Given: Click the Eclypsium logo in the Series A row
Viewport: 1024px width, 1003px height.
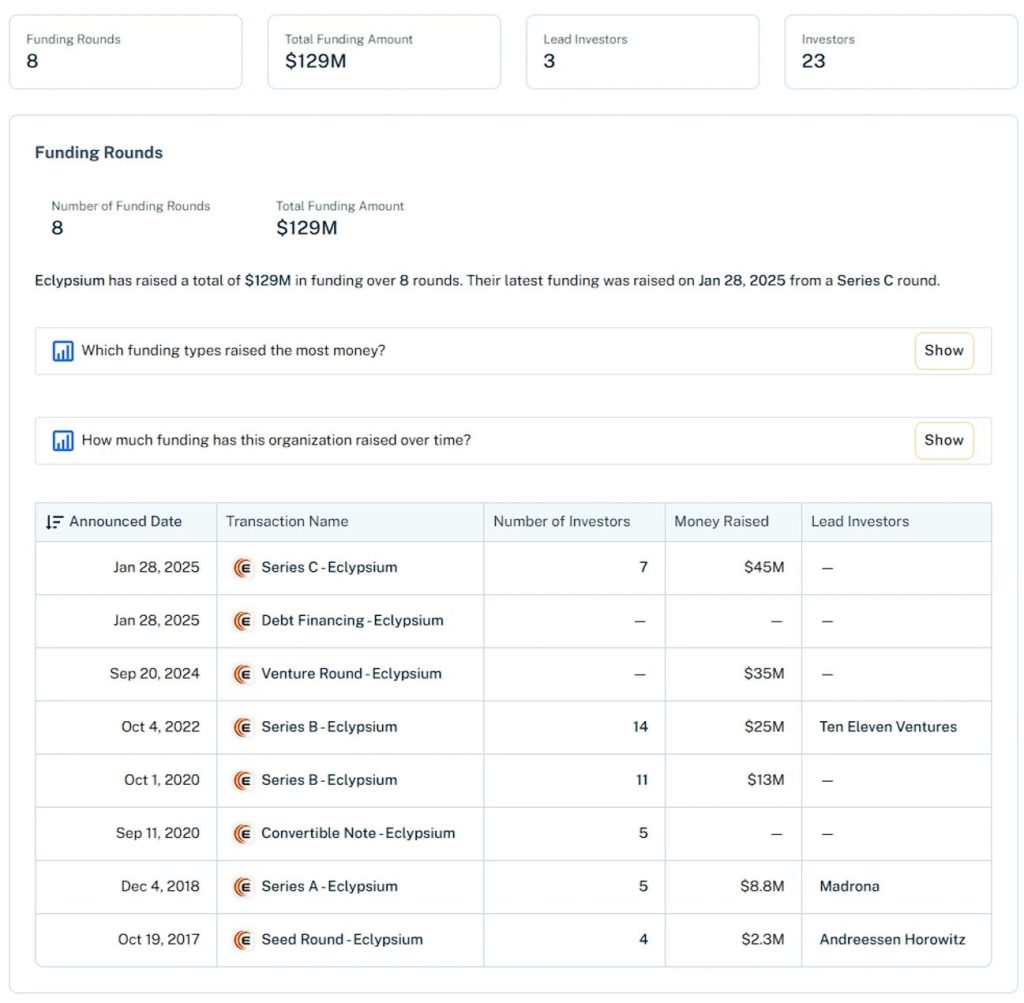Looking at the screenshot, I should (x=243, y=887).
